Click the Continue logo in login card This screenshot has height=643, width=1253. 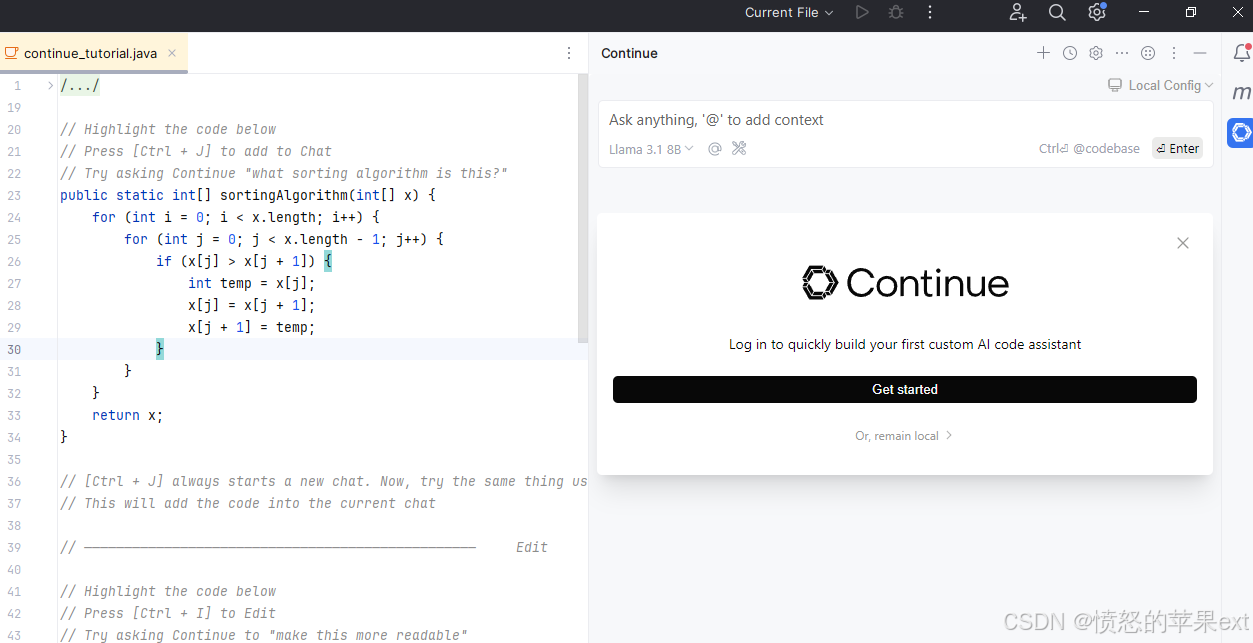[905, 283]
